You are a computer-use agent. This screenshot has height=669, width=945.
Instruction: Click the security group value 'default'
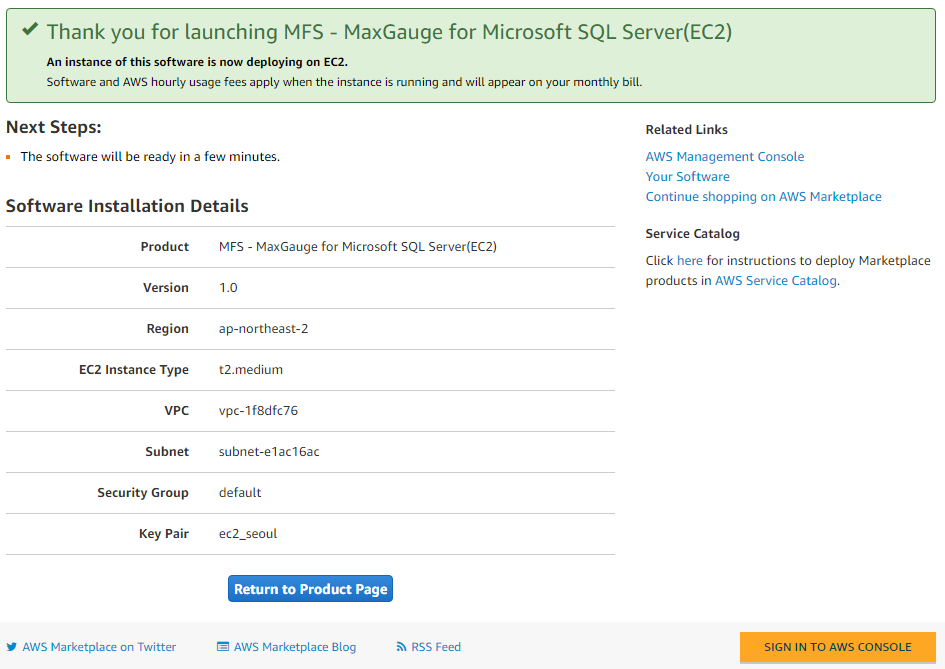point(240,492)
